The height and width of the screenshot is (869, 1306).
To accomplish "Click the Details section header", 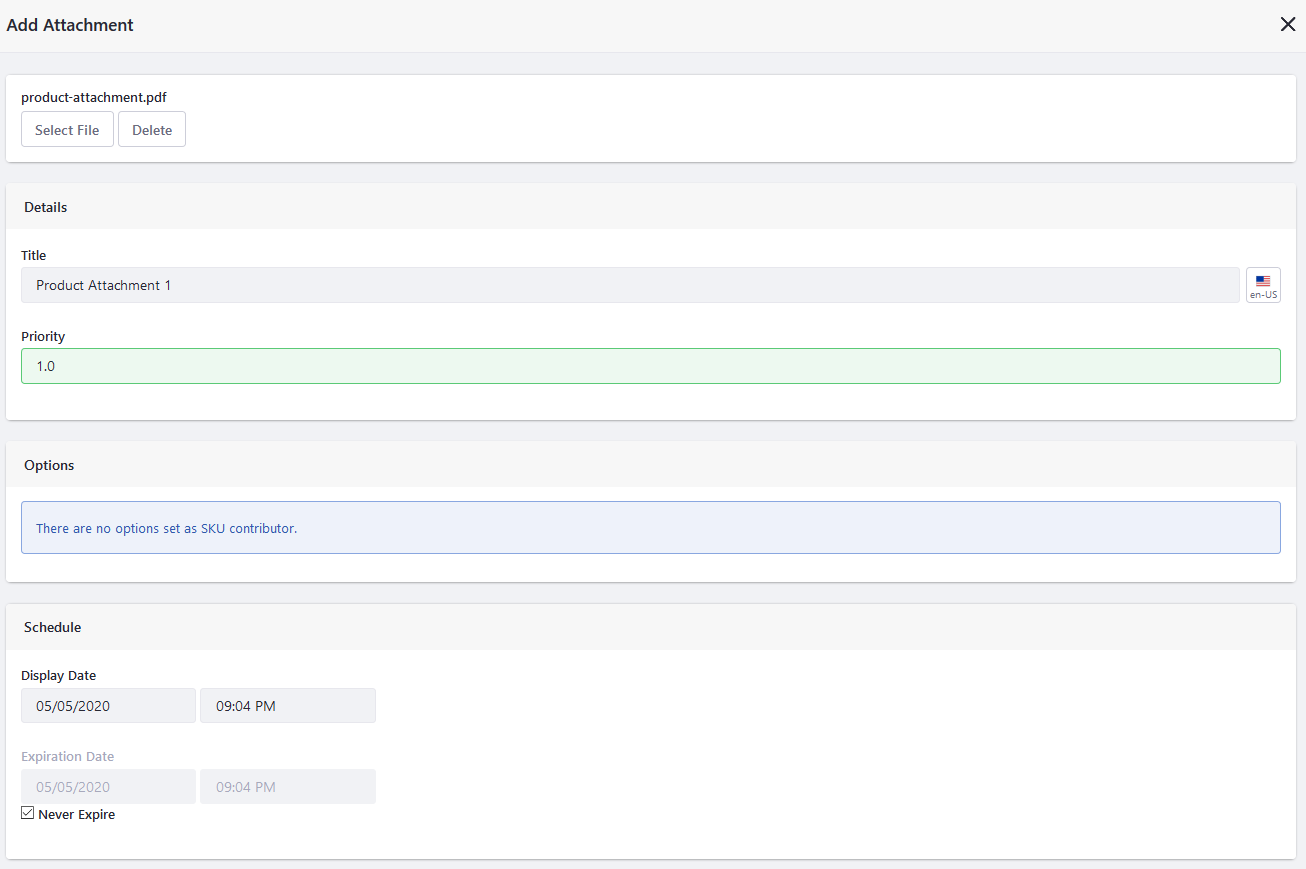I will click(651, 207).
